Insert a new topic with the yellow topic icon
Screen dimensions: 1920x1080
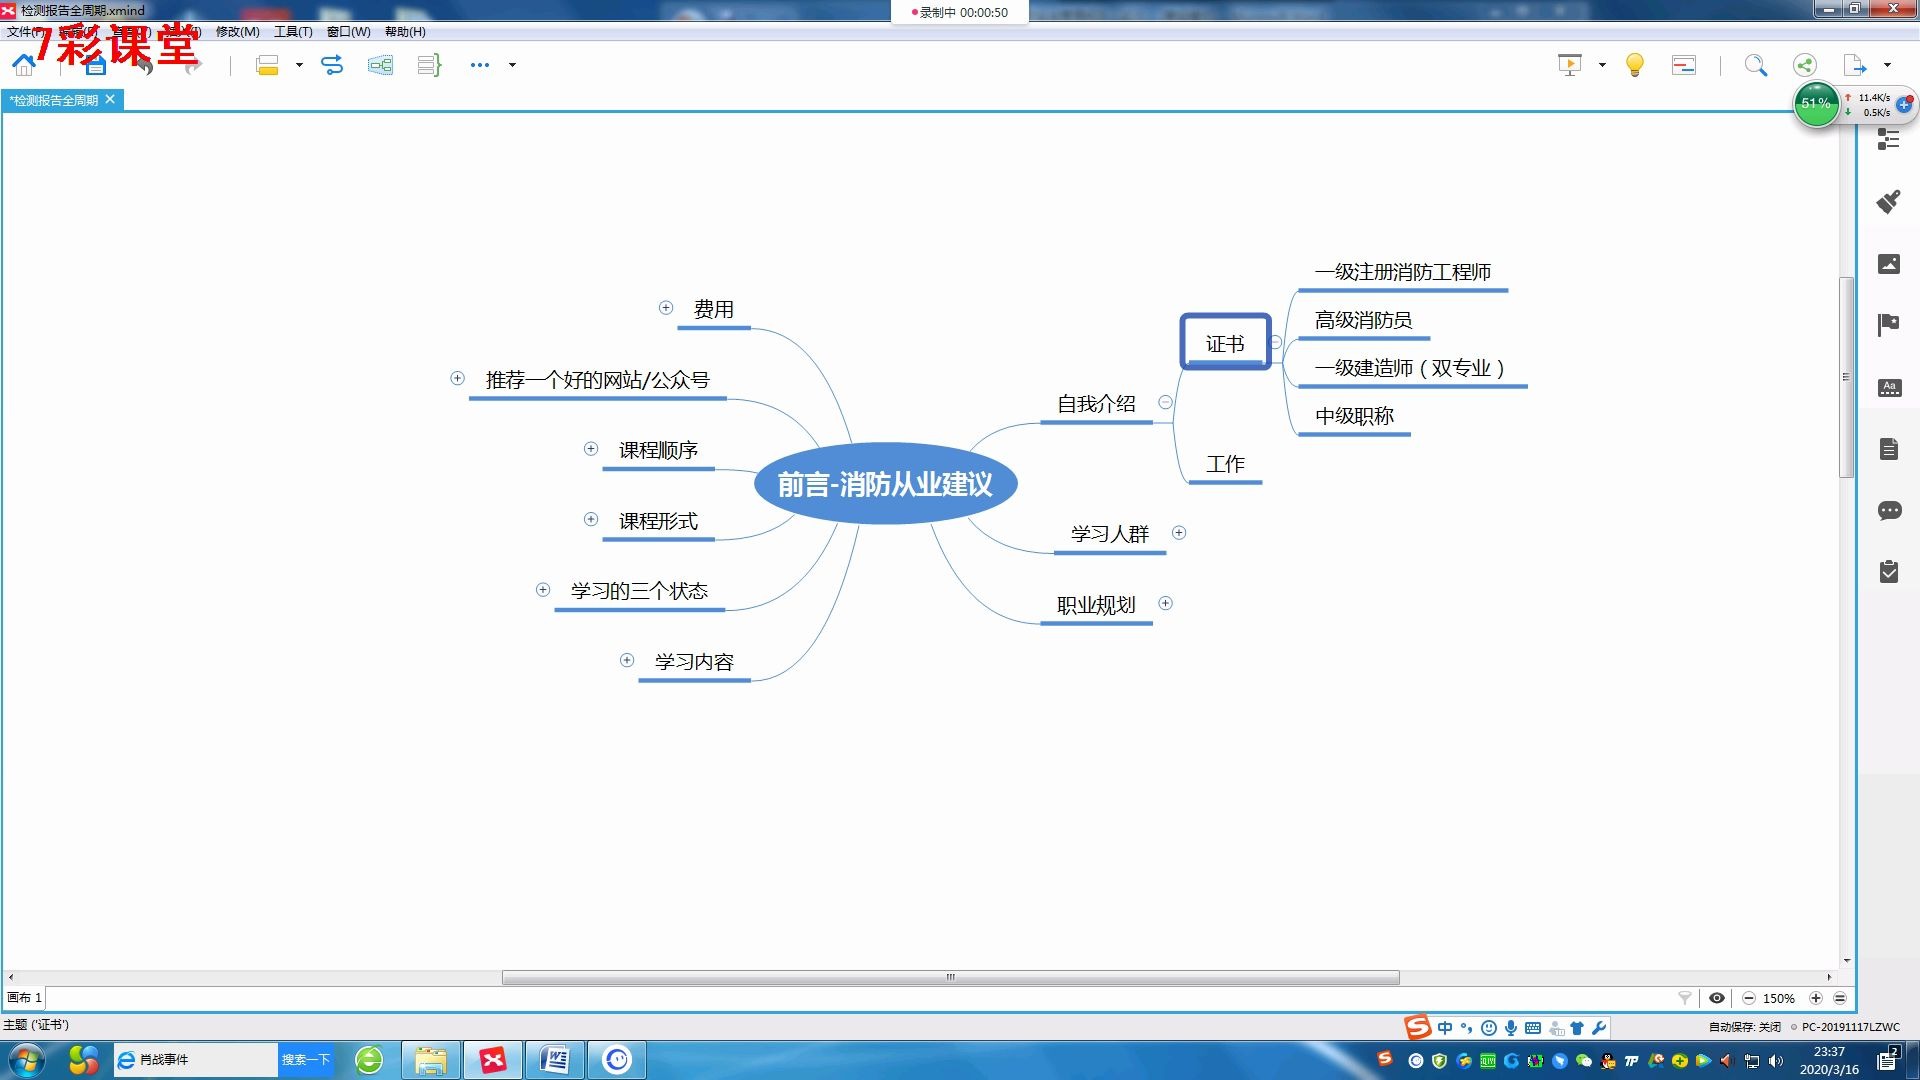pos(267,65)
